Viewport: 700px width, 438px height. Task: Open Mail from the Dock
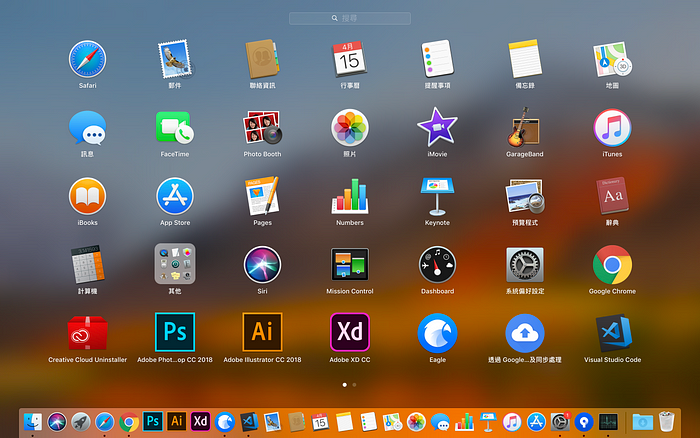tap(272, 422)
